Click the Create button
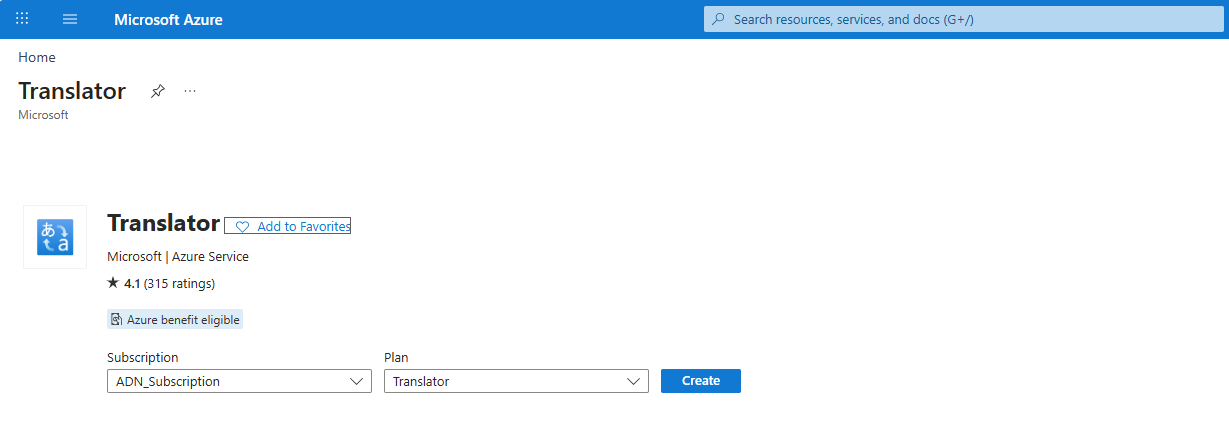 [x=701, y=381]
